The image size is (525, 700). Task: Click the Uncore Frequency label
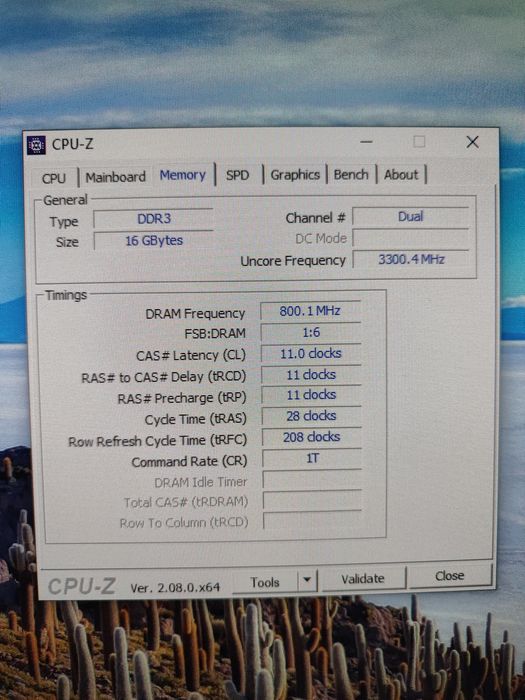(293, 261)
